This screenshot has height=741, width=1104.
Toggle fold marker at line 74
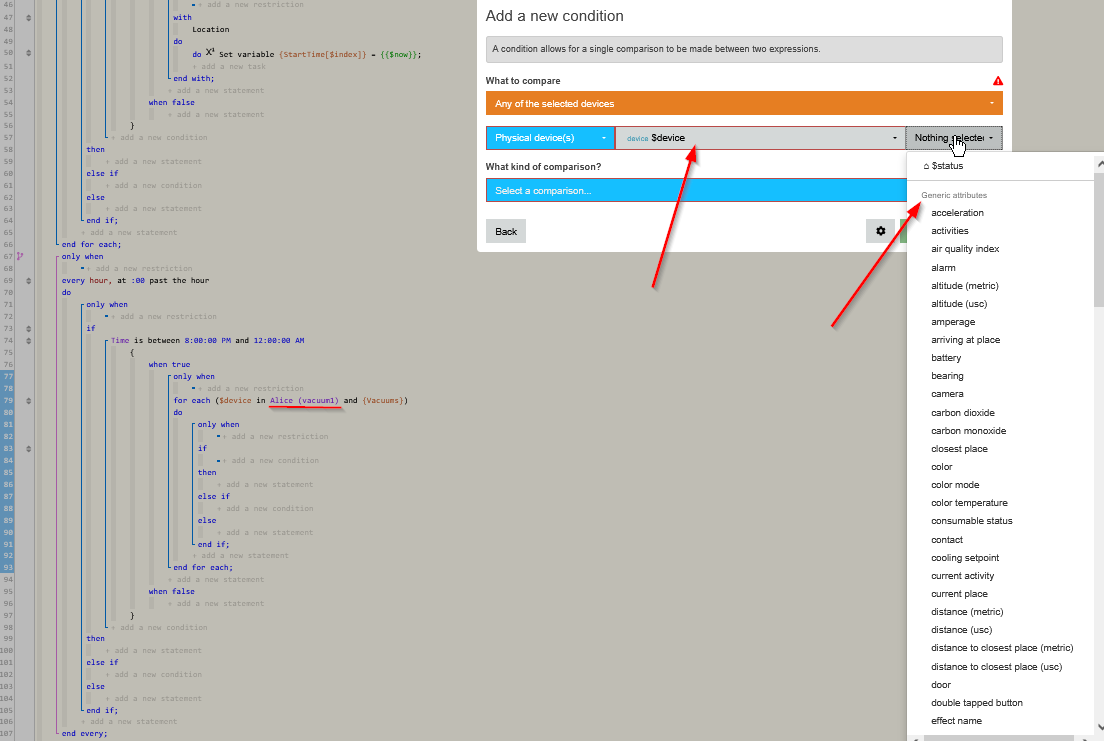pyautogui.click(x=28, y=340)
